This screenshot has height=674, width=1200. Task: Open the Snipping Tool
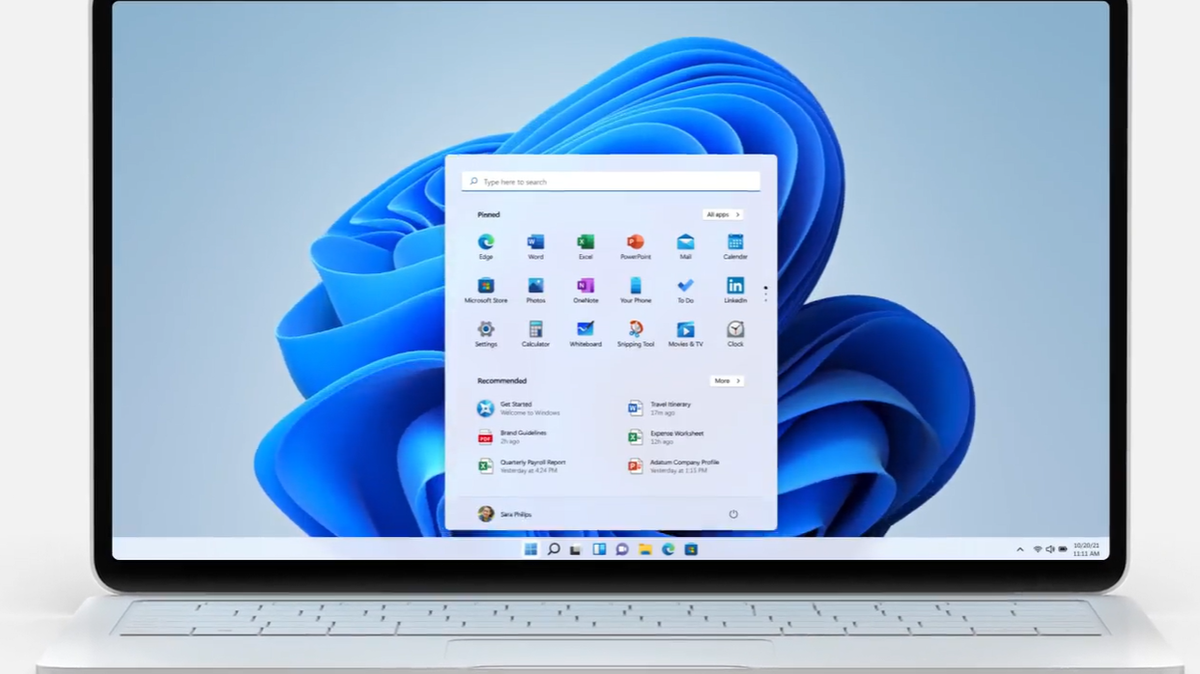point(635,330)
